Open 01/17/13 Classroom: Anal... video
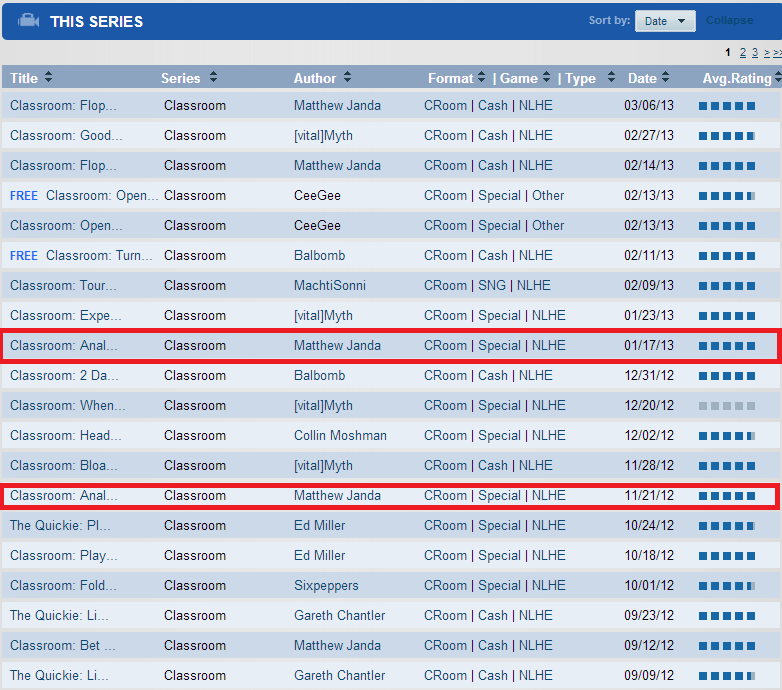This screenshot has height=690, width=782. [x=63, y=345]
